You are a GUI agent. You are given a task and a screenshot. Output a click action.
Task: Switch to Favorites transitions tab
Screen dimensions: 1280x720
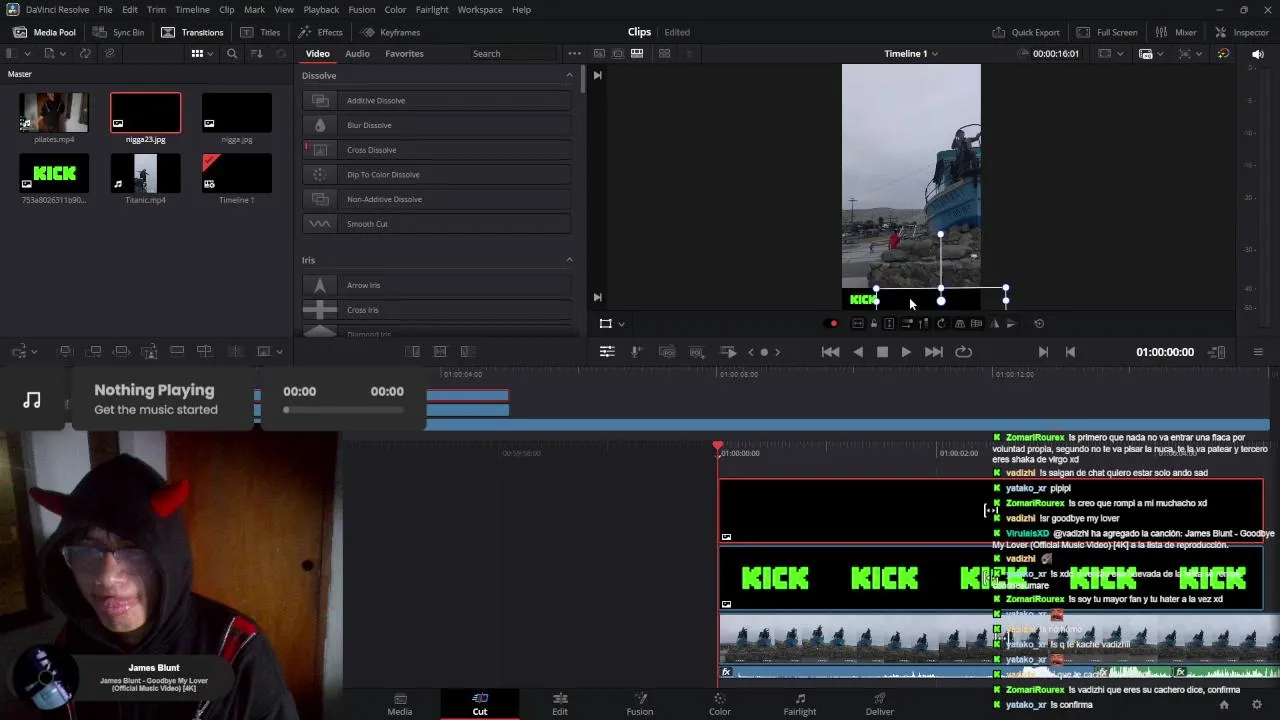tap(404, 53)
